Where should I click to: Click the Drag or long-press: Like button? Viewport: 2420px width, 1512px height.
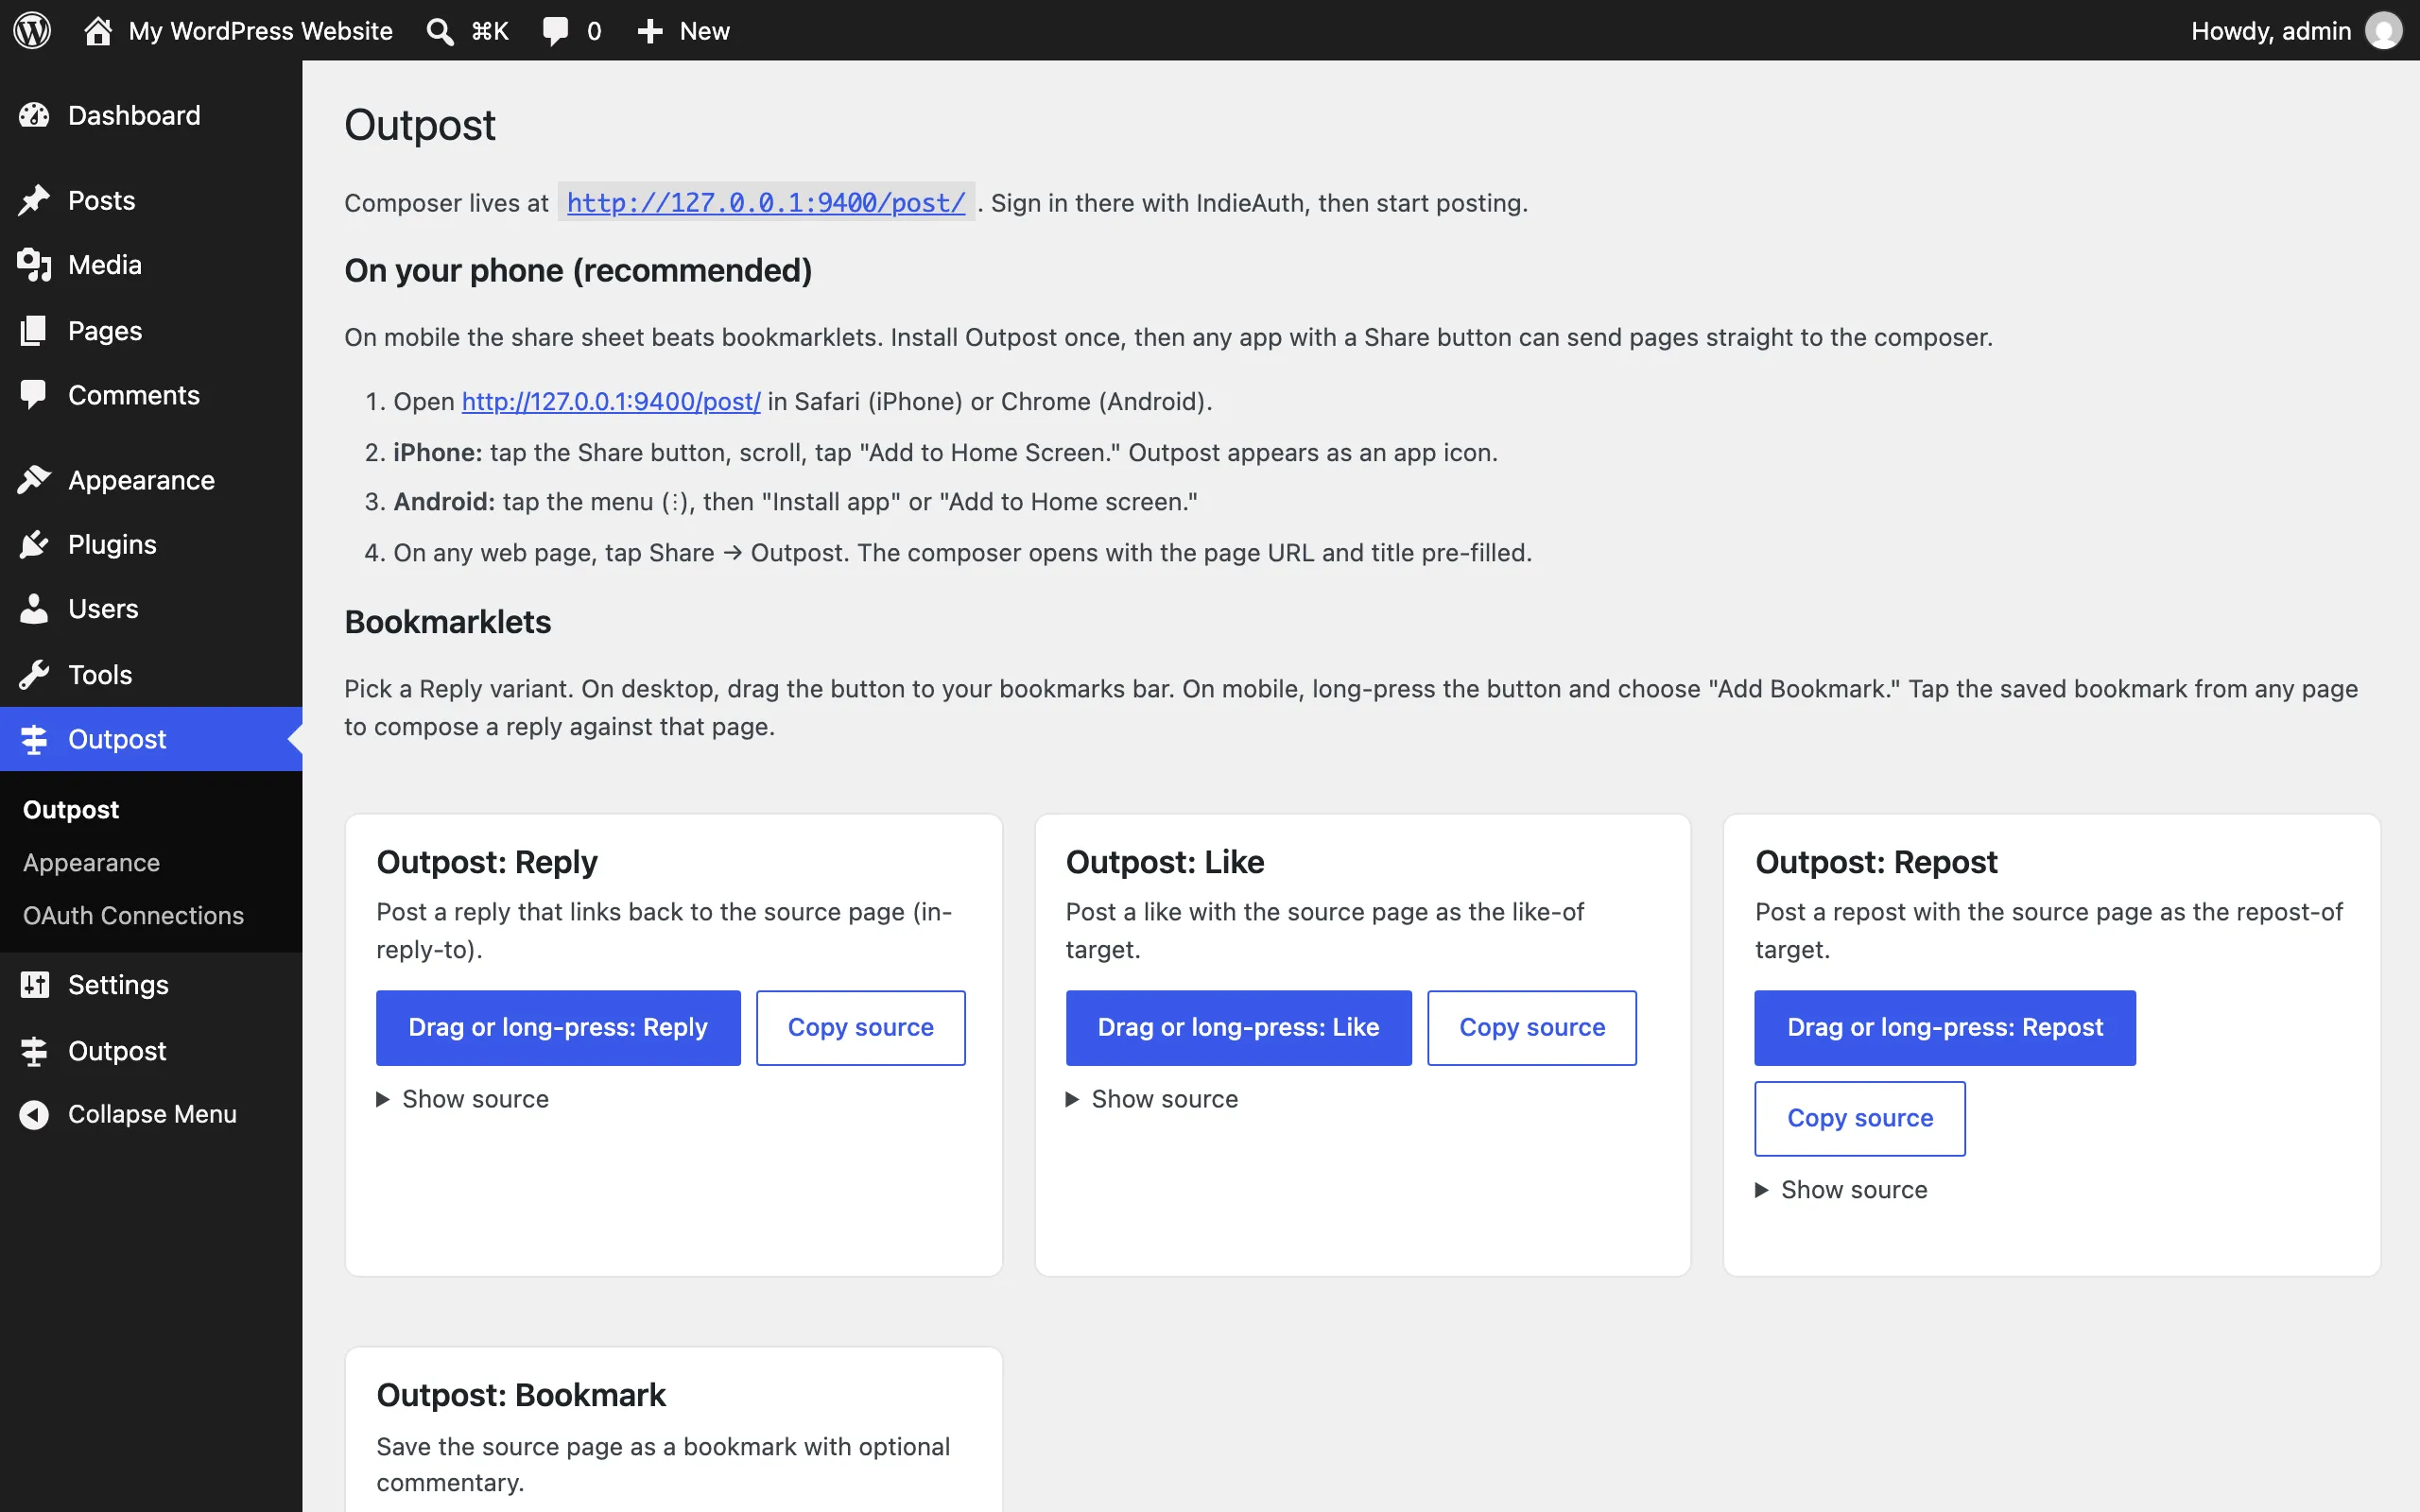[1238, 1028]
